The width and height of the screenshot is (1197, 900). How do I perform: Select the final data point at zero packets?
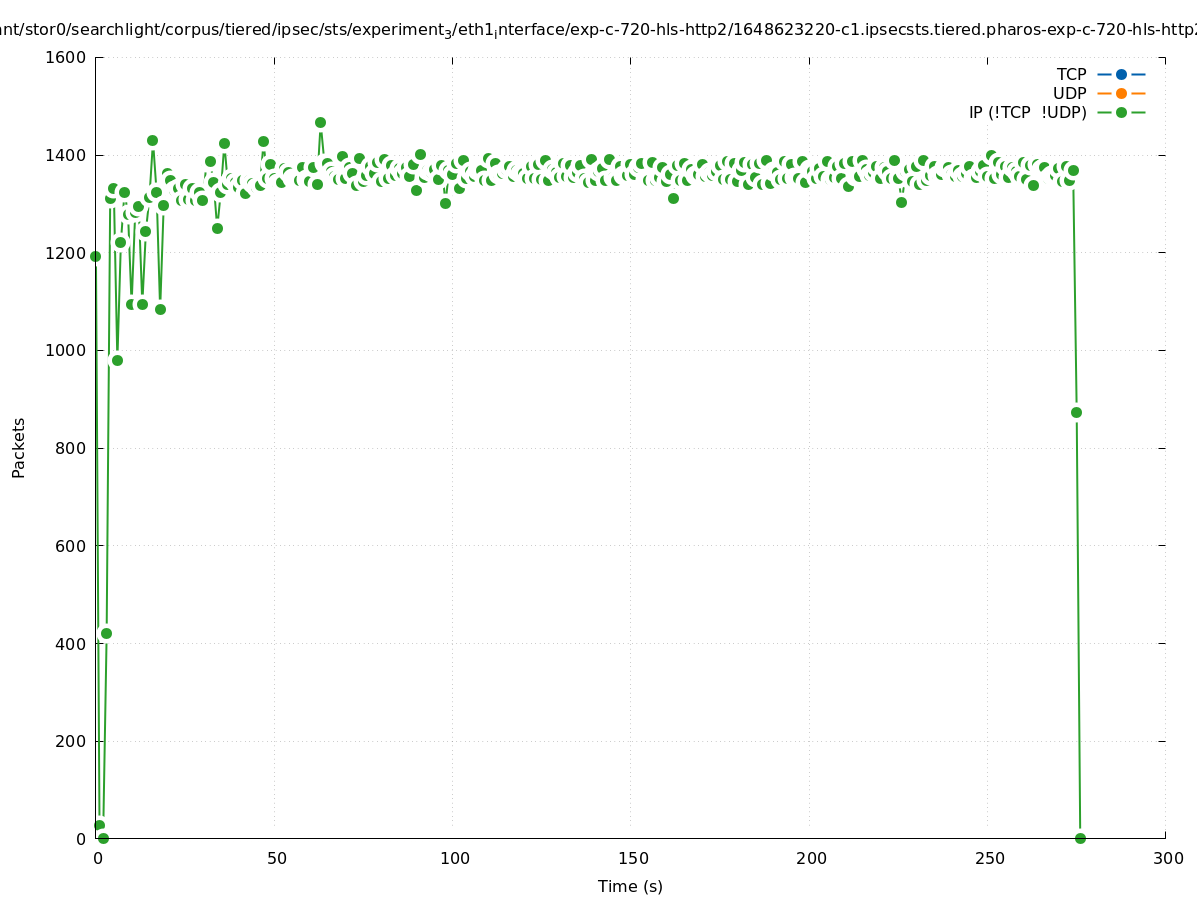tap(1080, 838)
